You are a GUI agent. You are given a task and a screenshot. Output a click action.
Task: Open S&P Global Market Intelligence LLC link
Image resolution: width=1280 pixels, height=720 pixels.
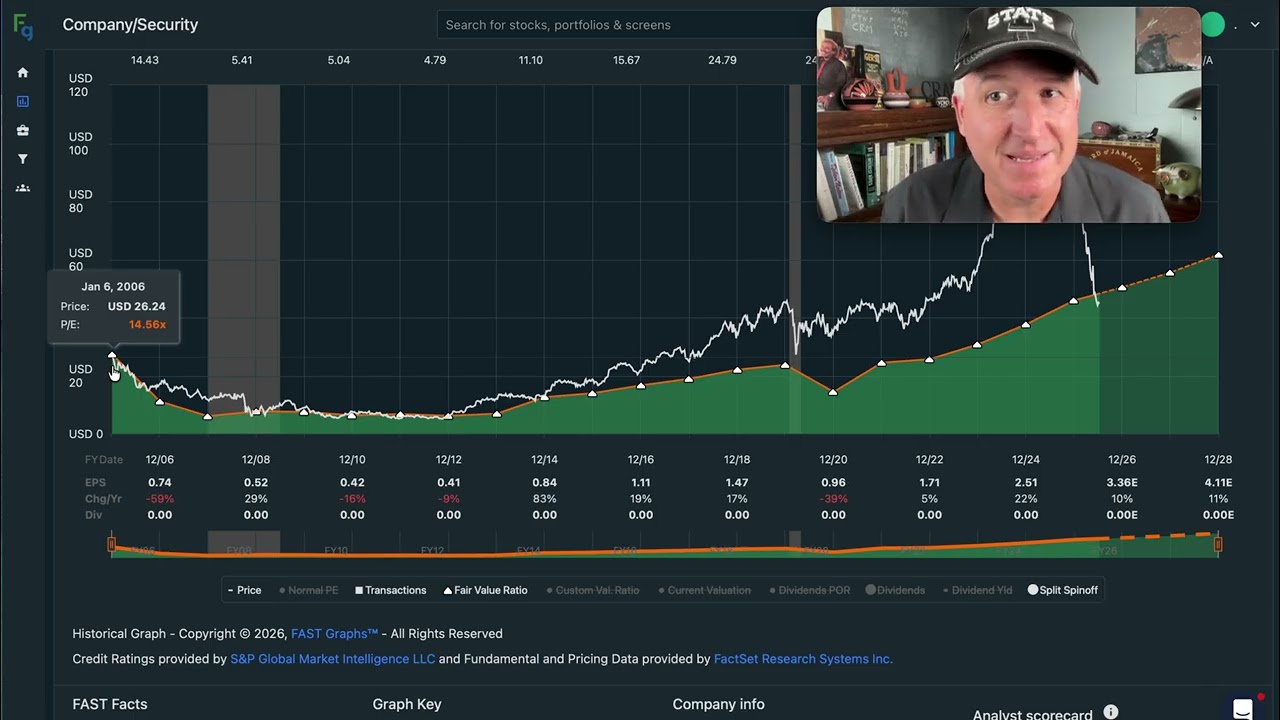tap(333, 659)
